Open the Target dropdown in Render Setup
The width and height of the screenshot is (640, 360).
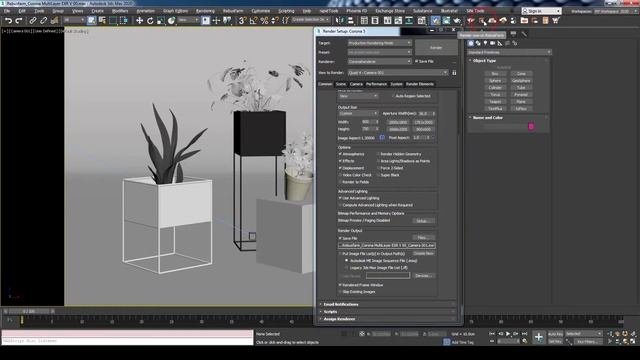pos(379,43)
